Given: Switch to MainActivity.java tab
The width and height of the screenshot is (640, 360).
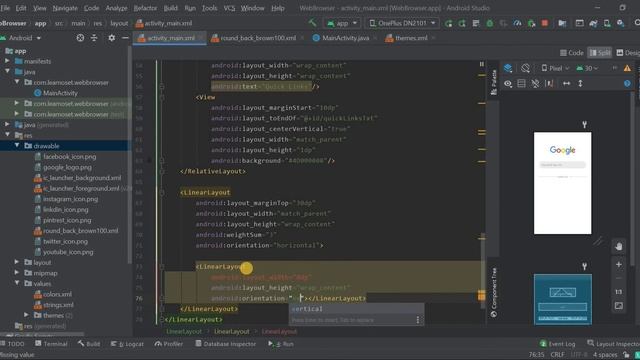Looking at the screenshot, I should click(x=345, y=38).
